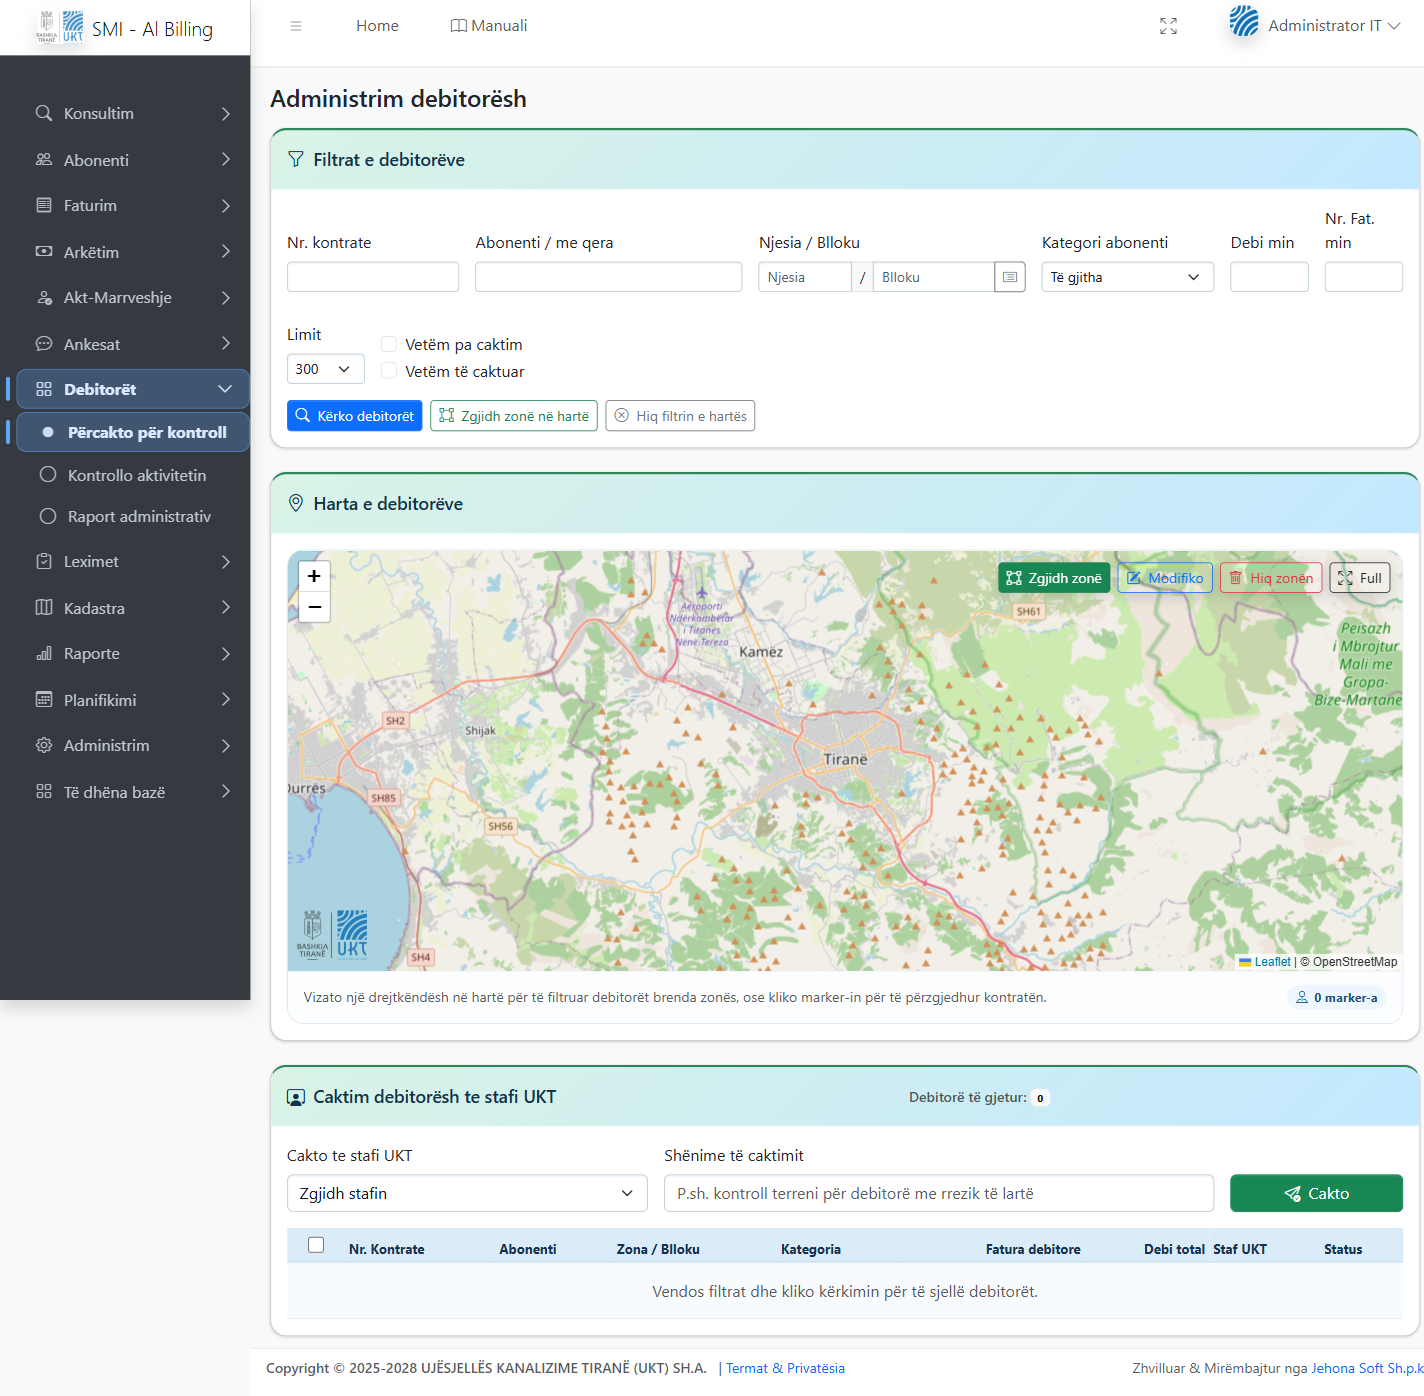
Task: Click the Raporte bar chart icon
Action: pos(44,653)
